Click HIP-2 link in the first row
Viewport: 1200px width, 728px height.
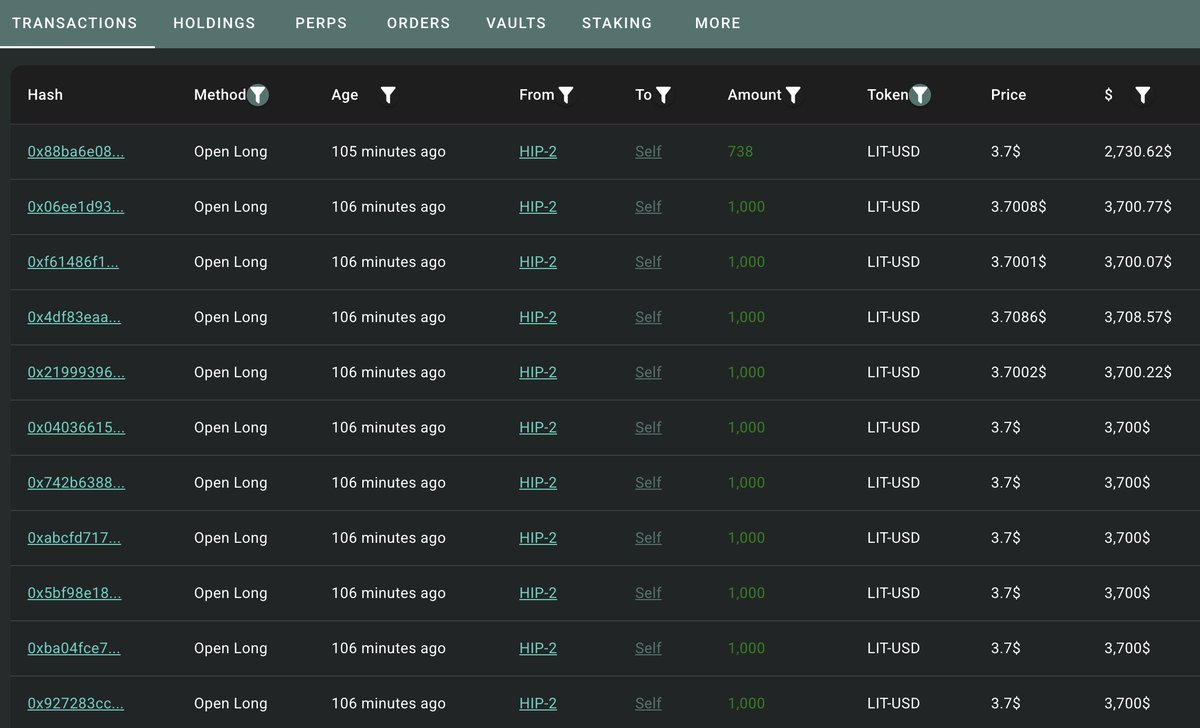[538, 152]
